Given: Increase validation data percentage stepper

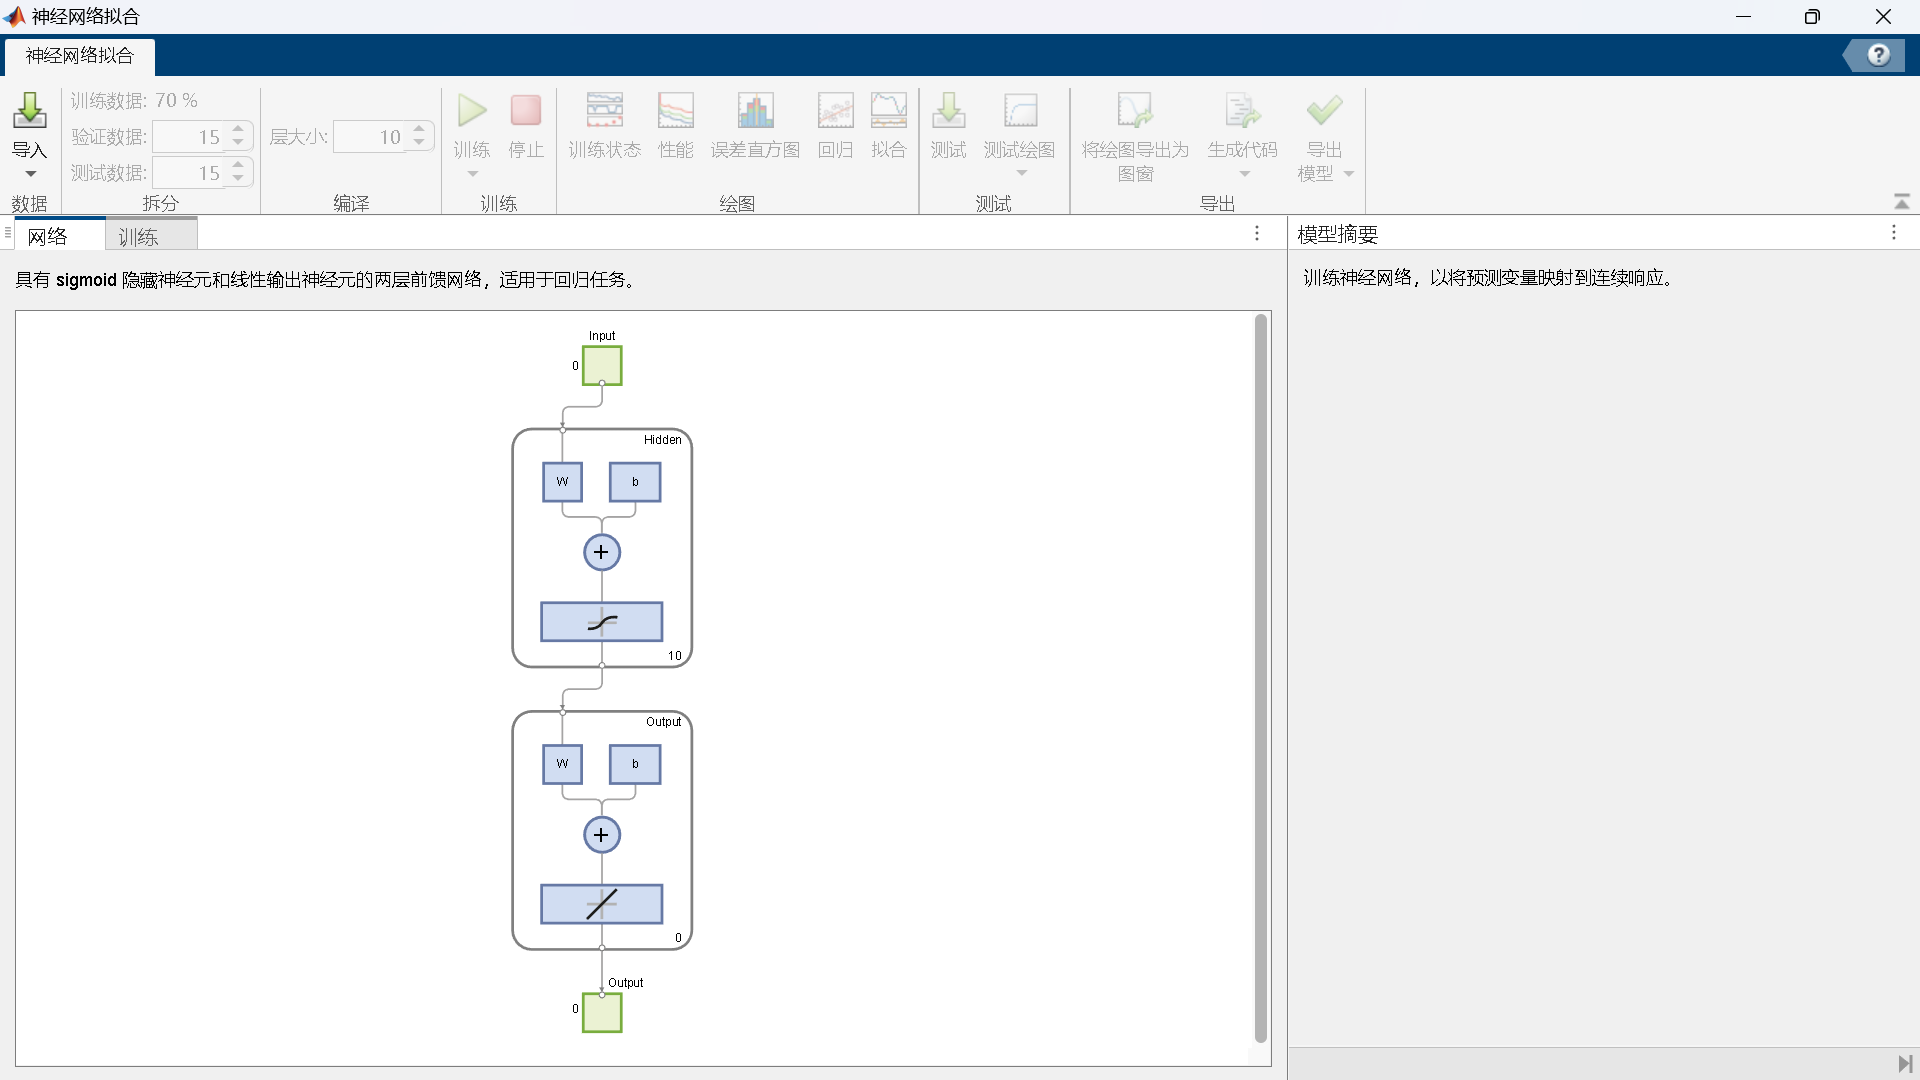Looking at the screenshot, I should (238, 129).
